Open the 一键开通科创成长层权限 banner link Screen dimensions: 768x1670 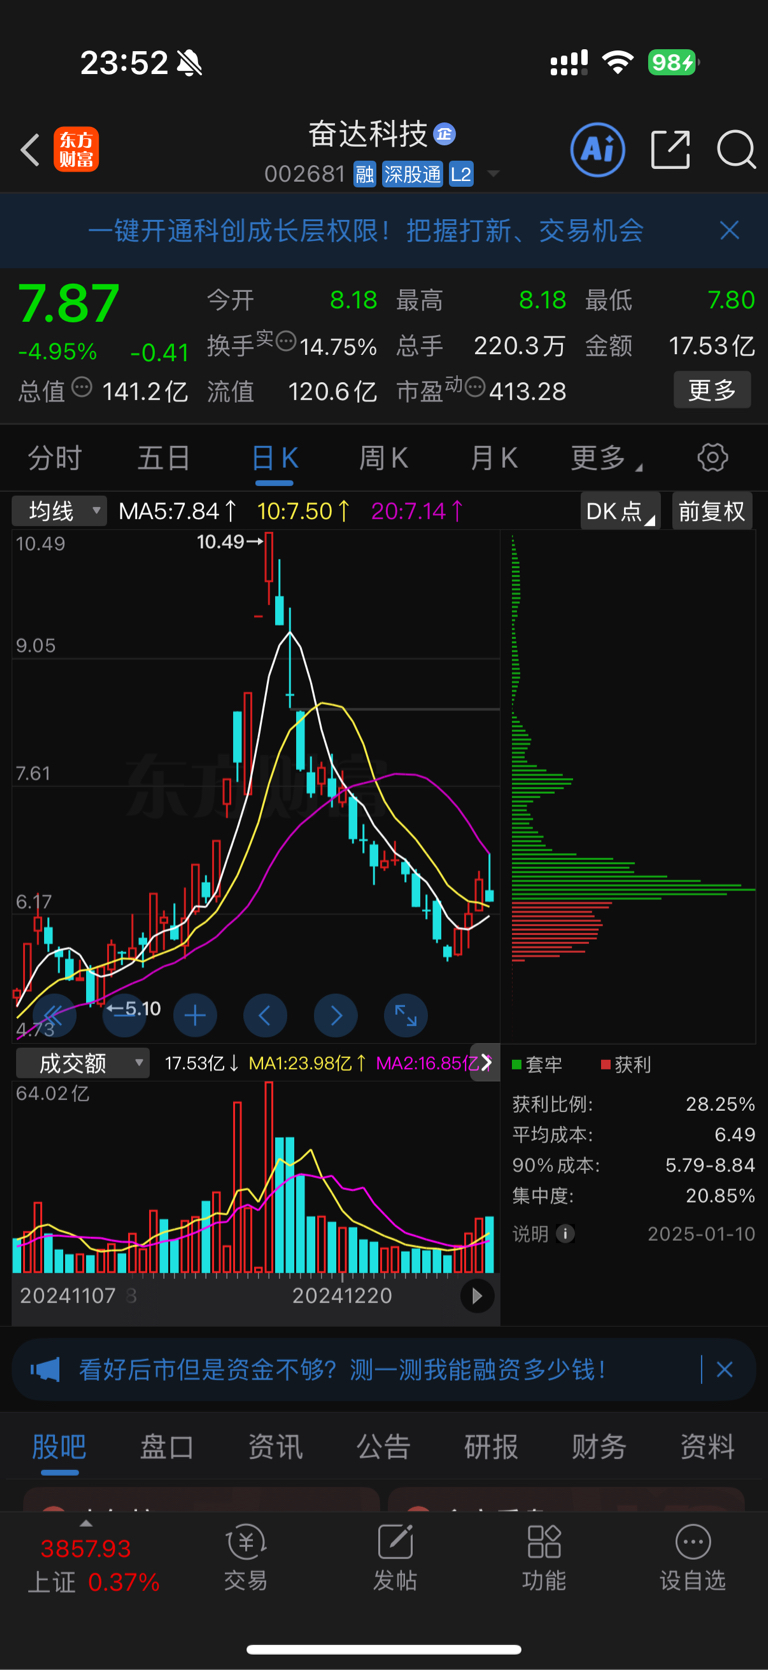365,231
